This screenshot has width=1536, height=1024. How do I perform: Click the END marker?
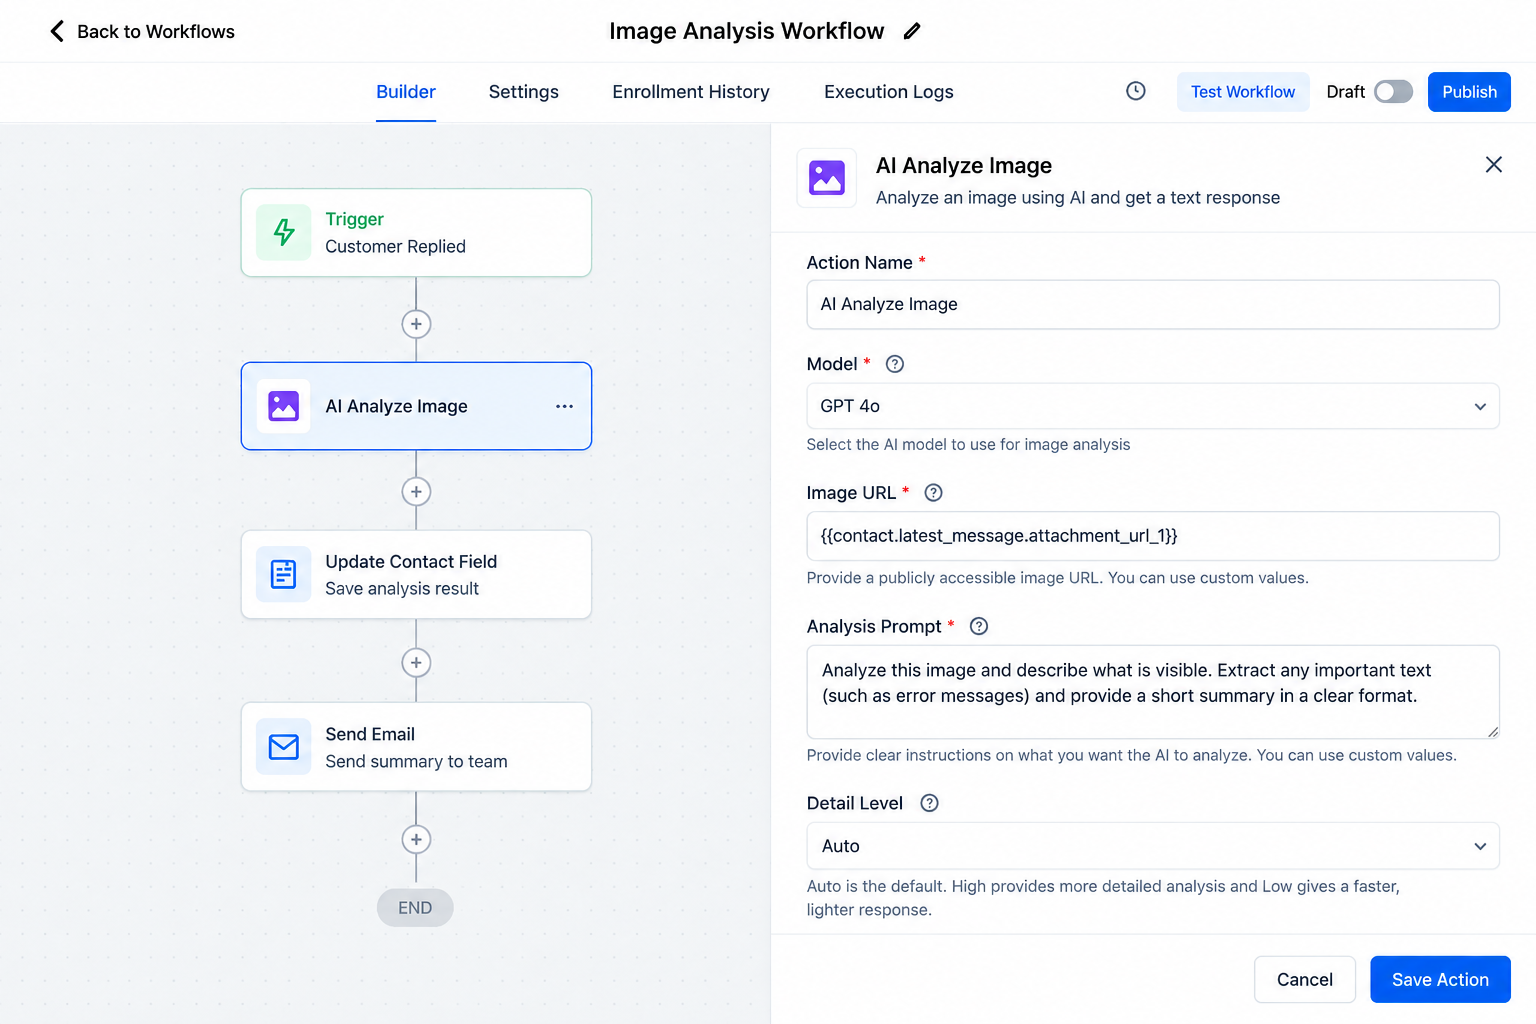coord(415,908)
